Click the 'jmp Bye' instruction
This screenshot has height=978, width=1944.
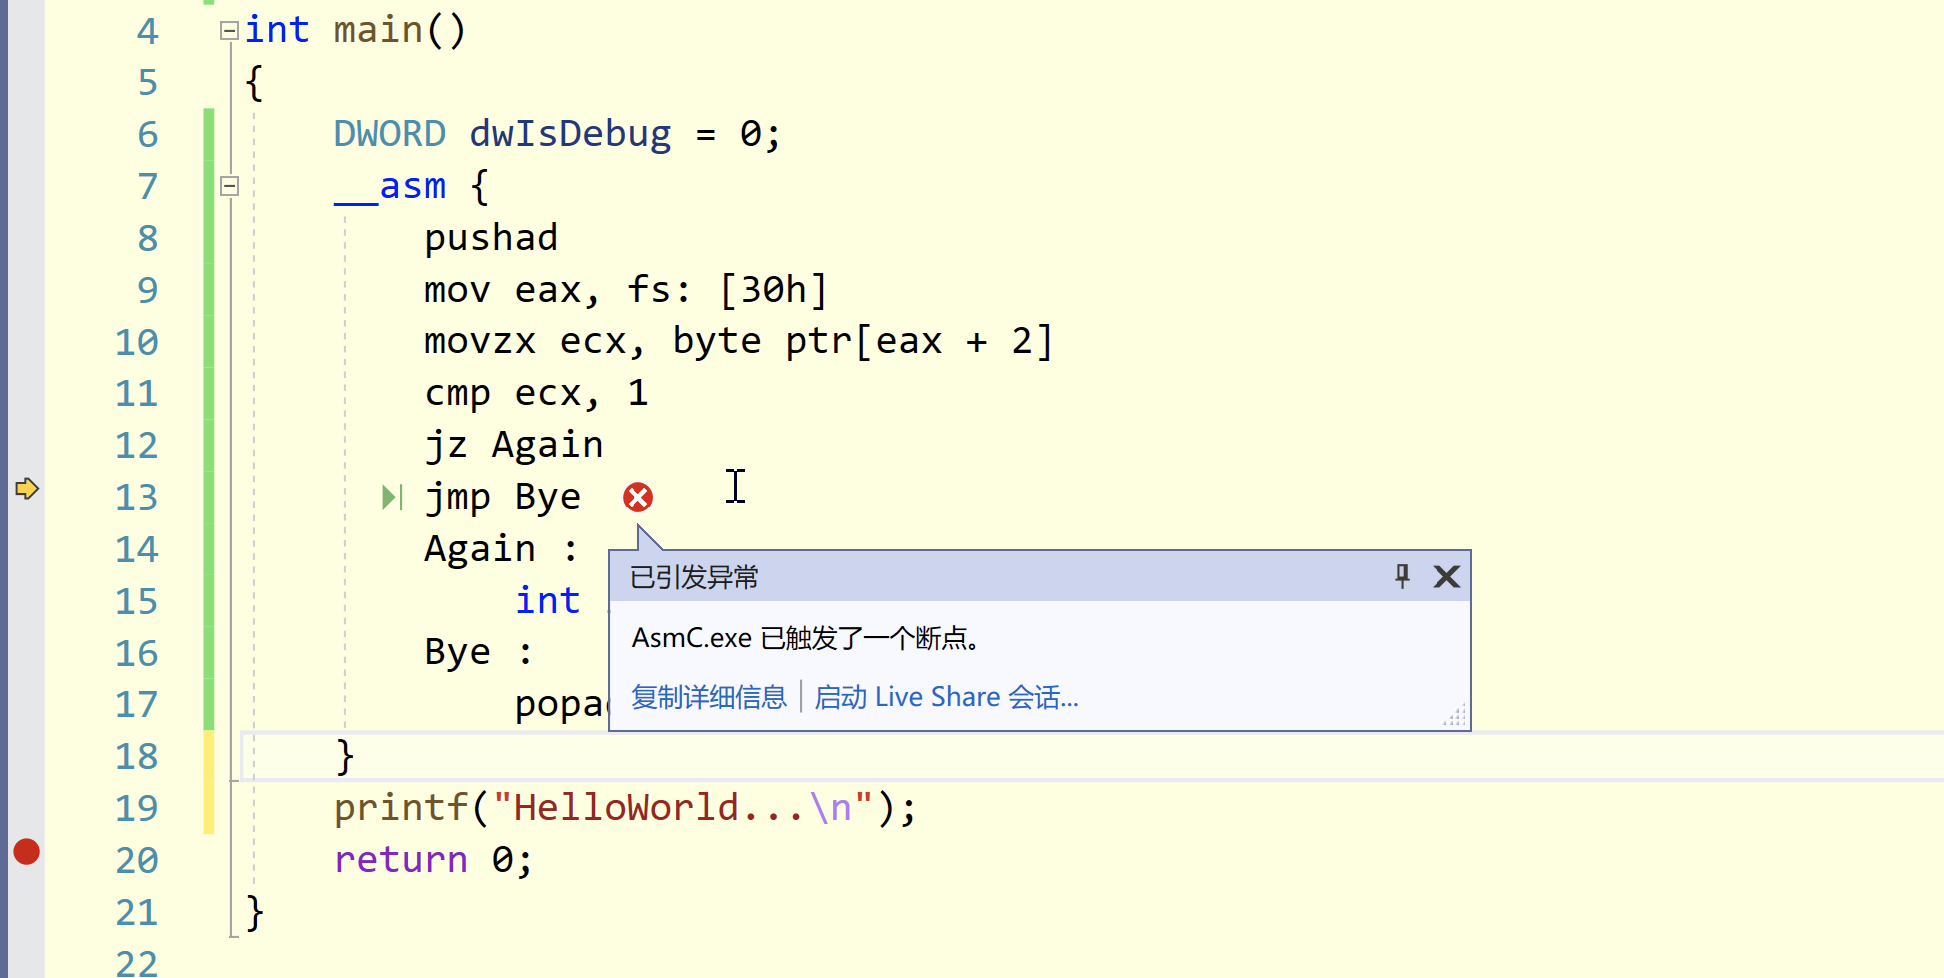coord(502,497)
